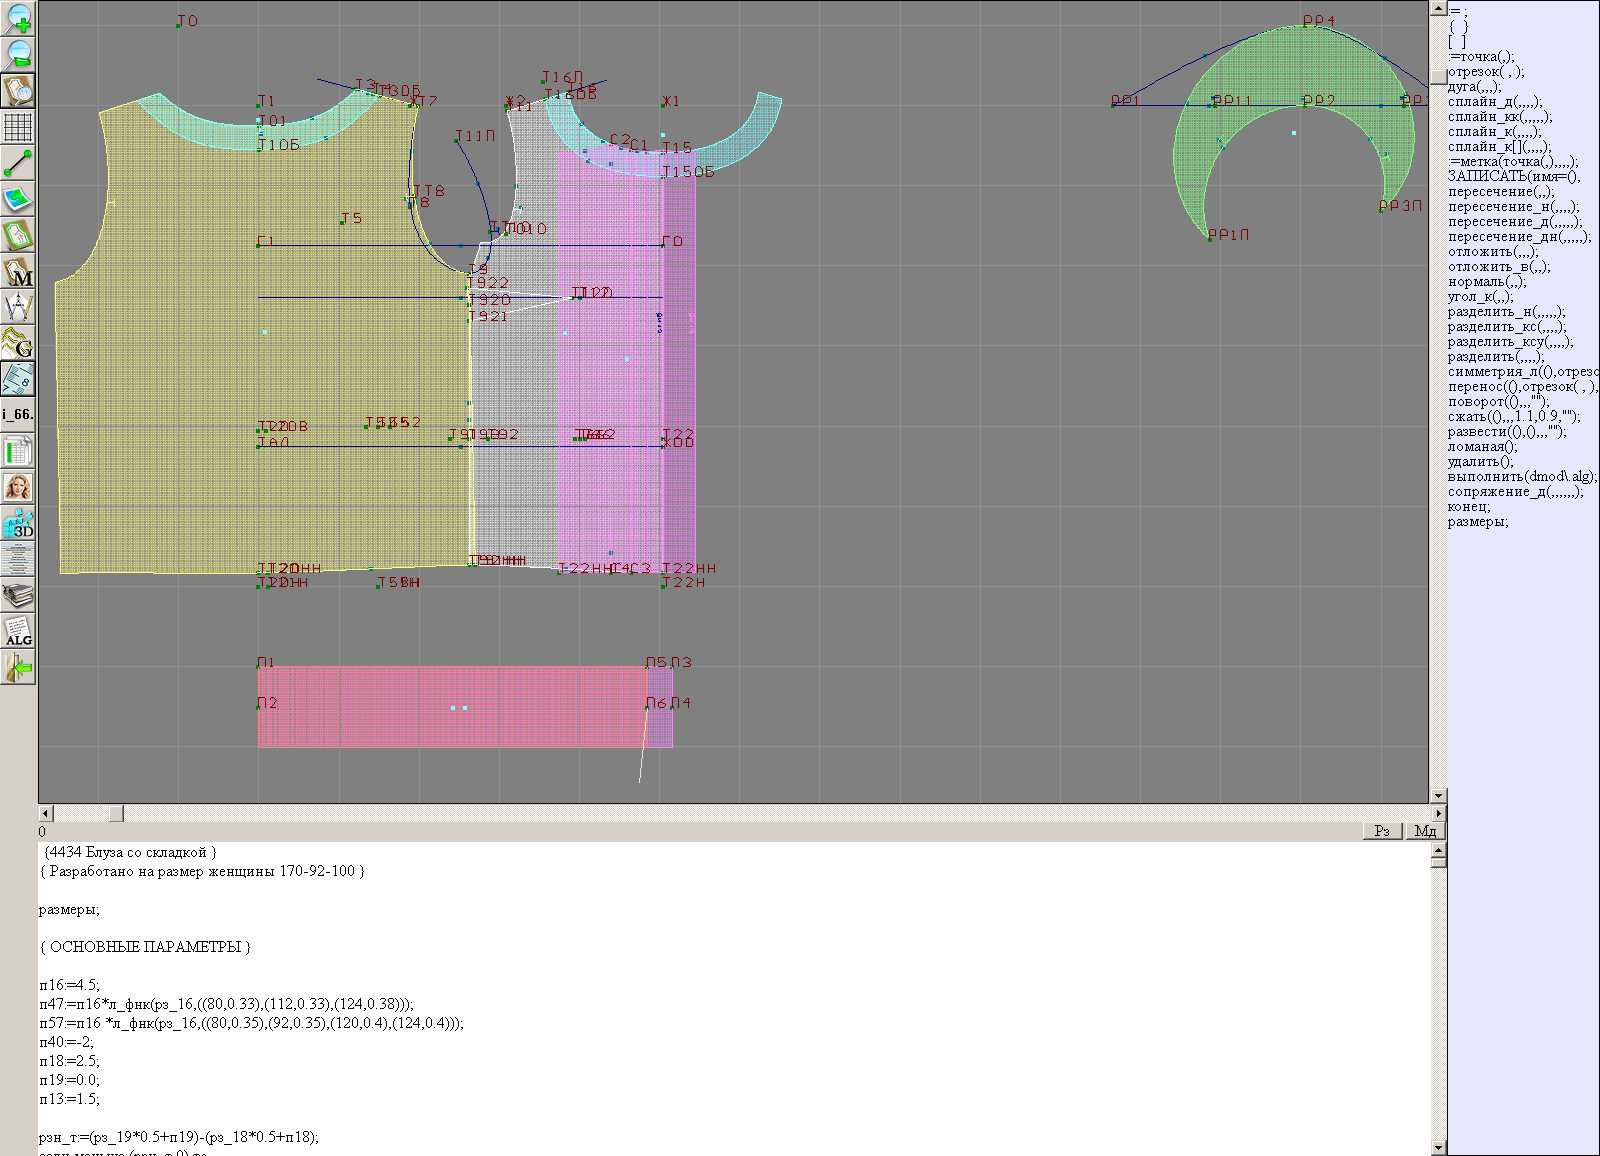
Task: Click the exit door arrow icon
Action: pos(18,667)
